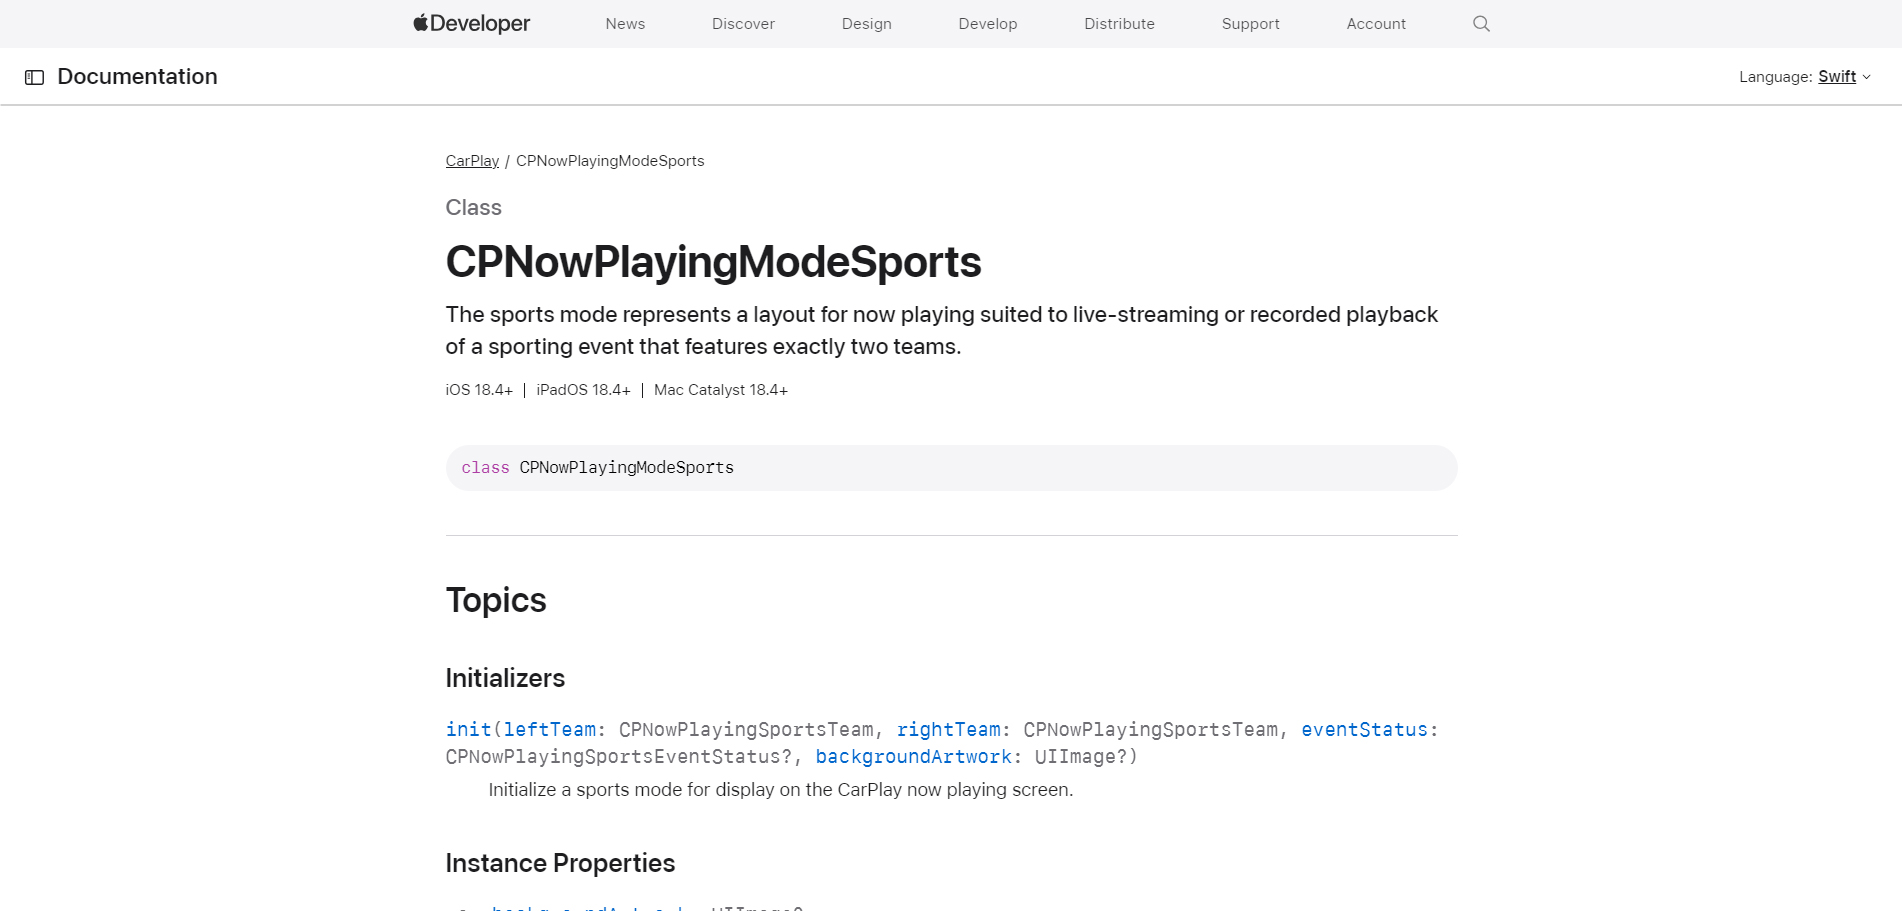This screenshot has width=1902, height=911.
Task: Open the rightTeam parameter link
Action: tap(947, 729)
